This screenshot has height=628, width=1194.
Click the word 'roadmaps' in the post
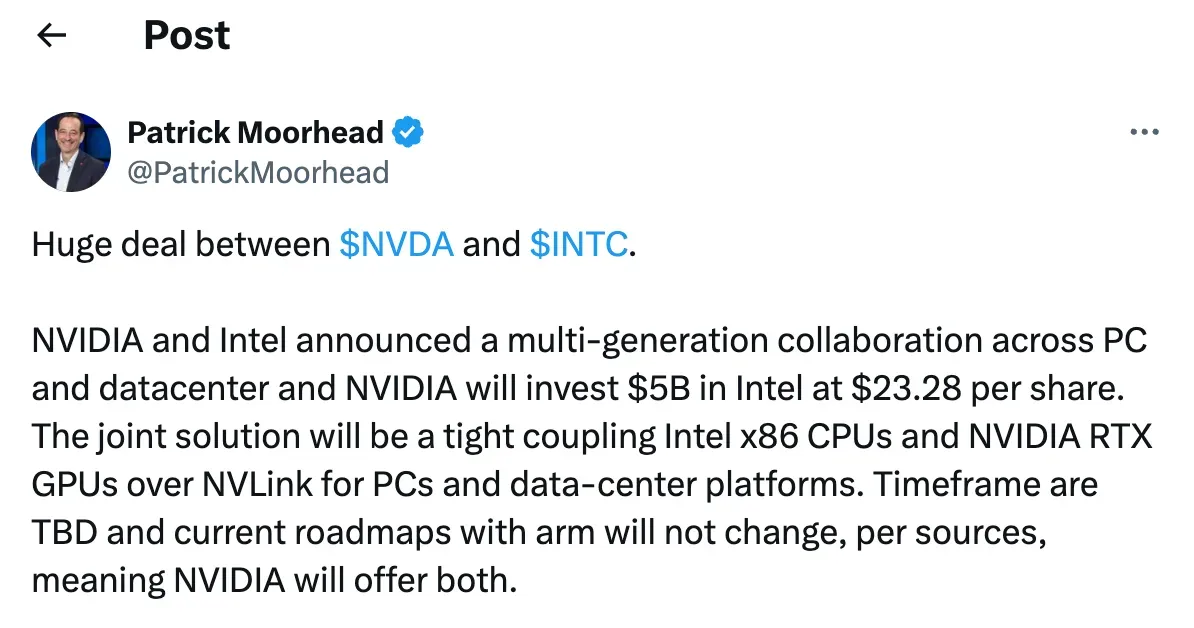click(372, 534)
